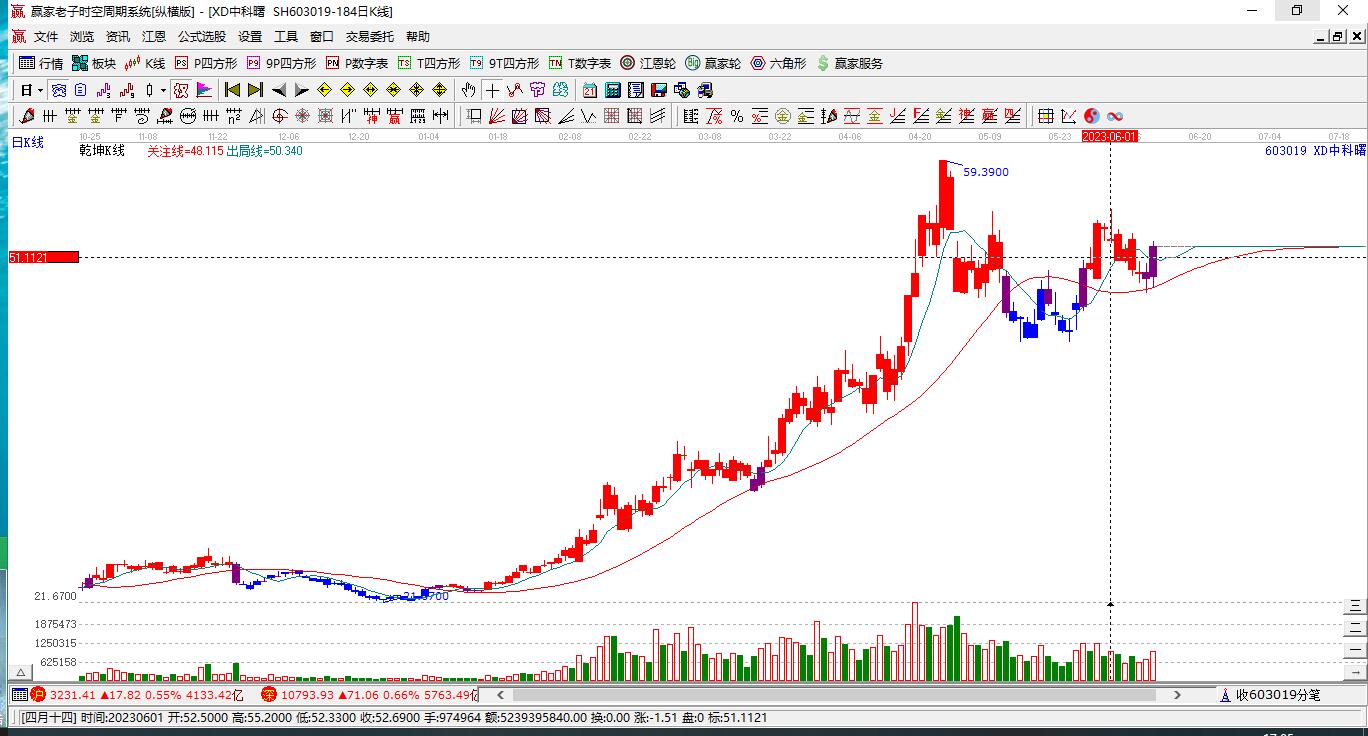Click yellow diamond left-arrow icon
The height and width of the screenshot is (736, 1368).
[325, 90]
